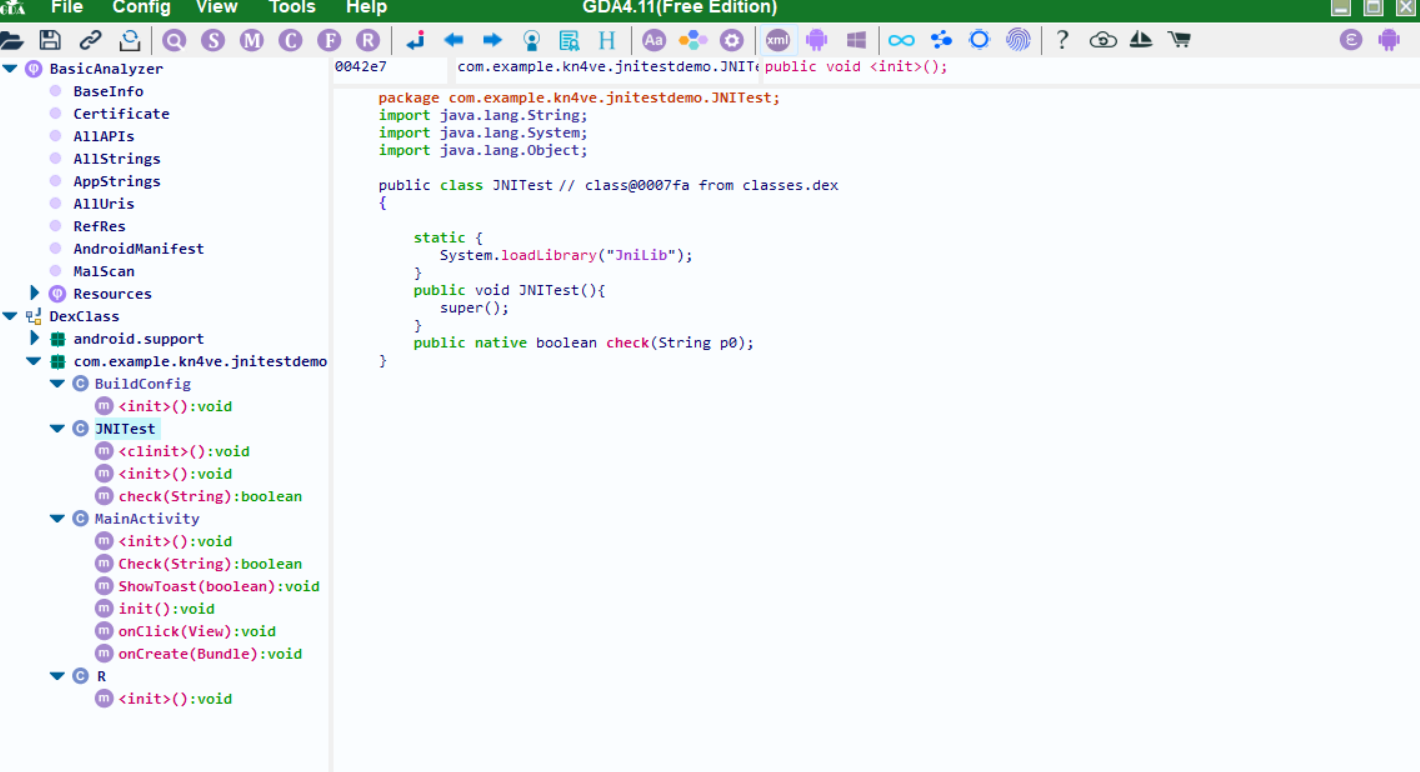Select onCreate(Bundle):void method

210,654
